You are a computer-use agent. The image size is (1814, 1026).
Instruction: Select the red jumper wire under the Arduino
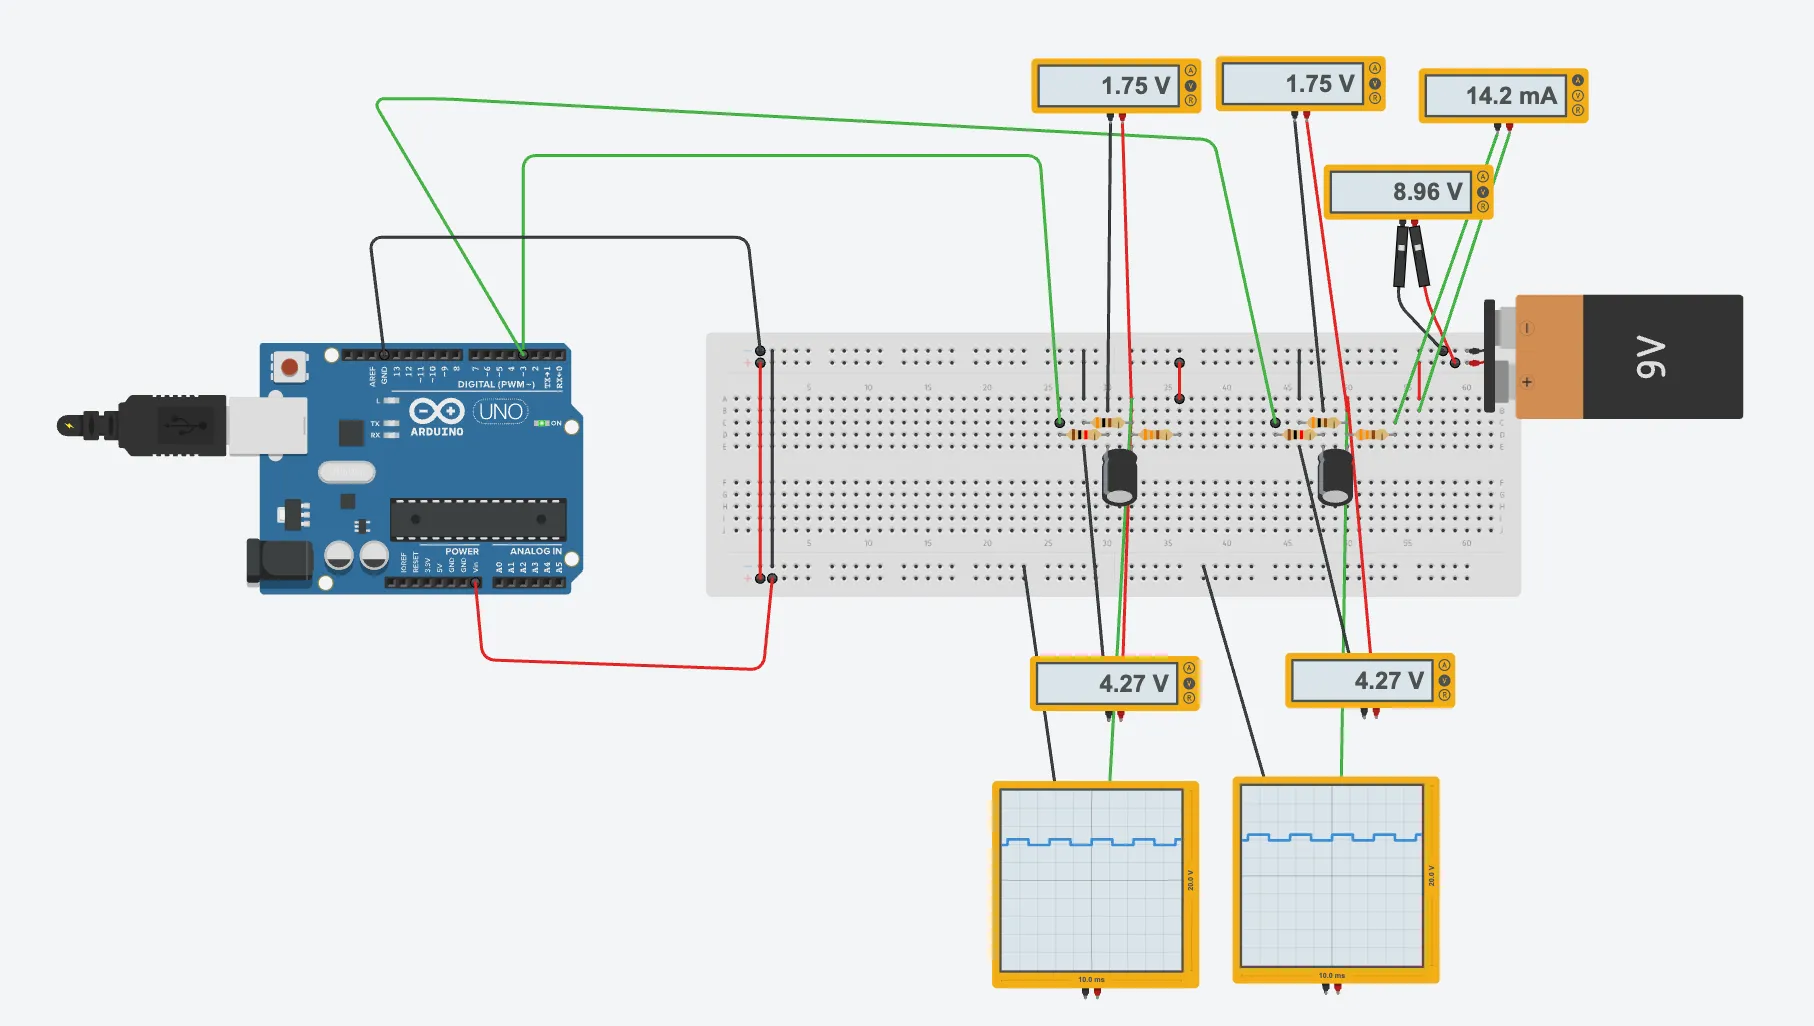[620, 664]
